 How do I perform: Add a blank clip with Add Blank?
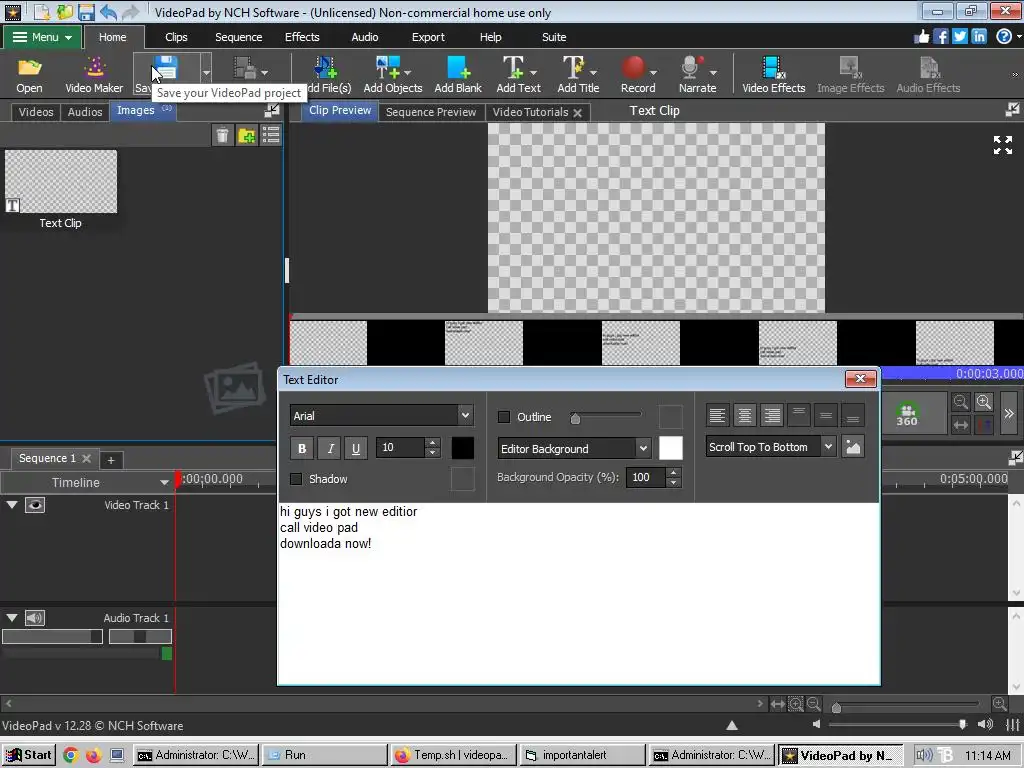coord(458,74)
